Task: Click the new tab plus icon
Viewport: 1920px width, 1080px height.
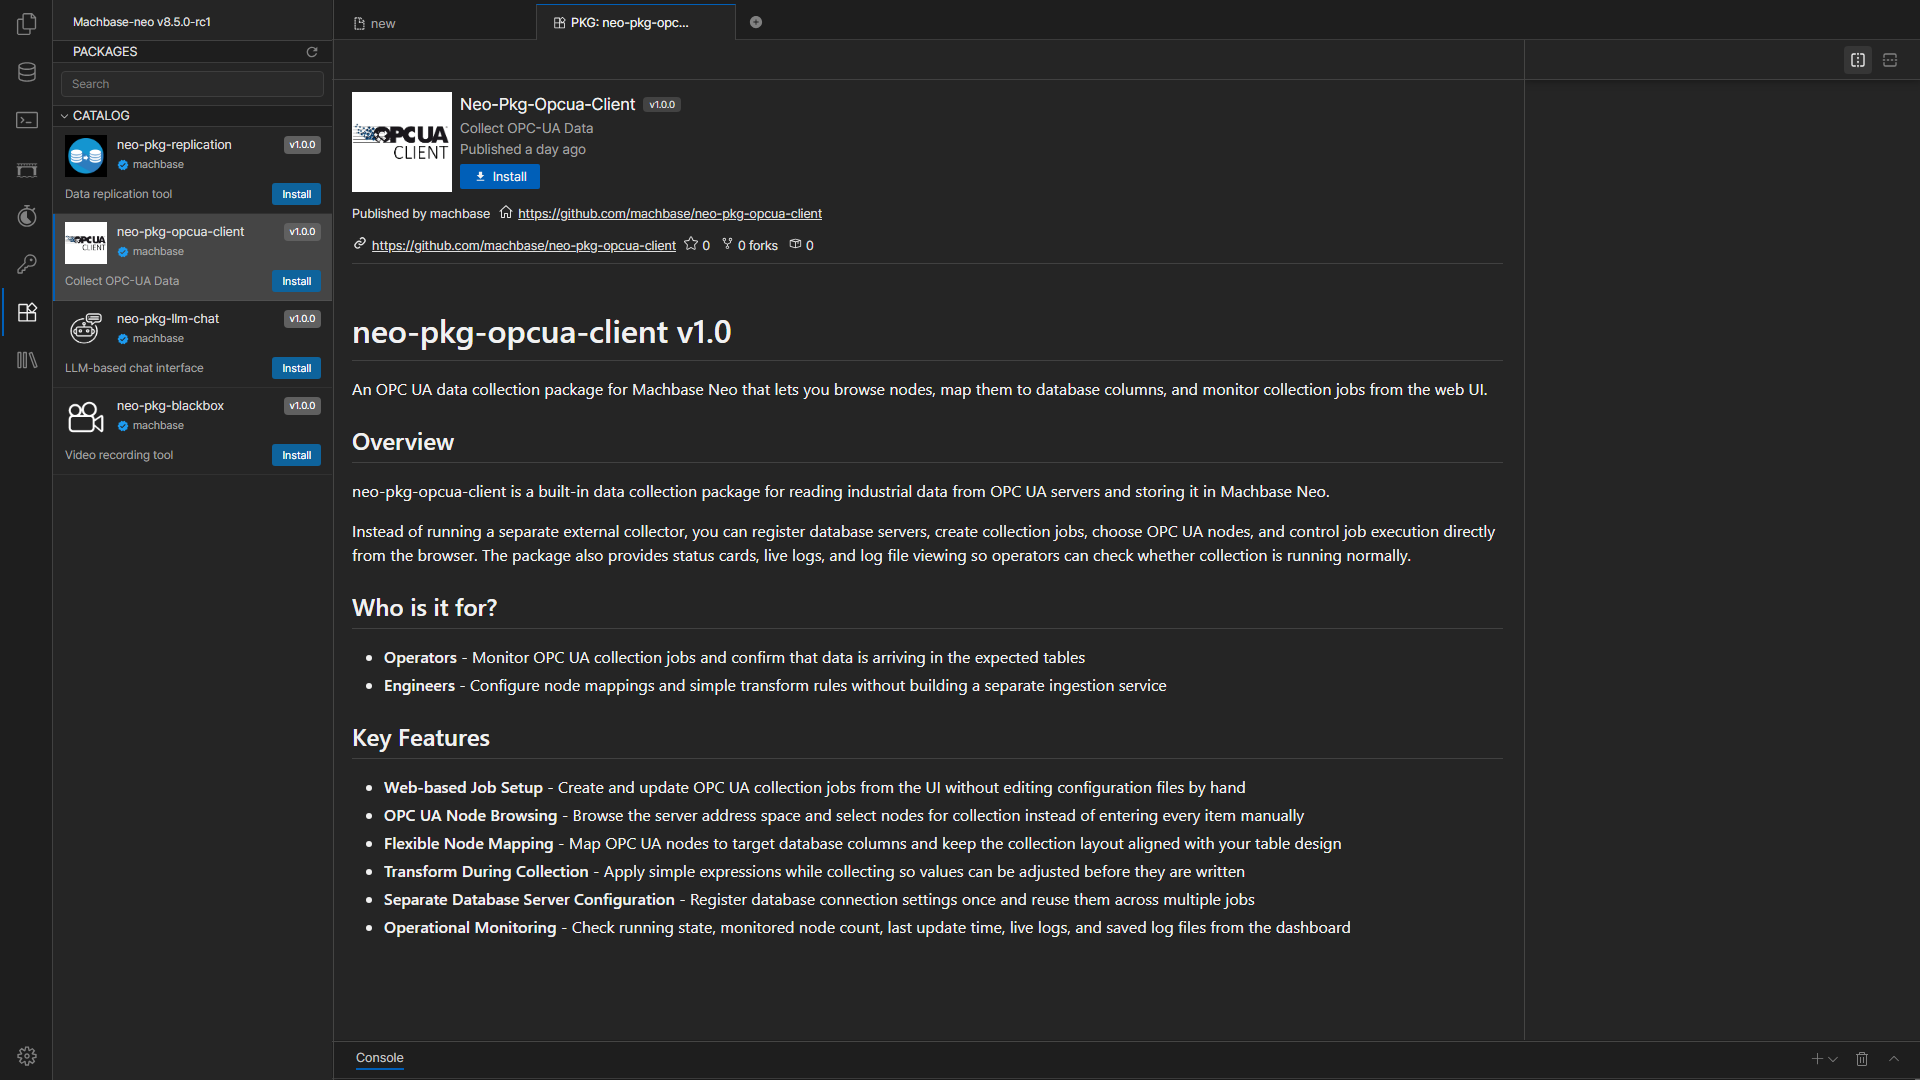Action: pos(756,22)
